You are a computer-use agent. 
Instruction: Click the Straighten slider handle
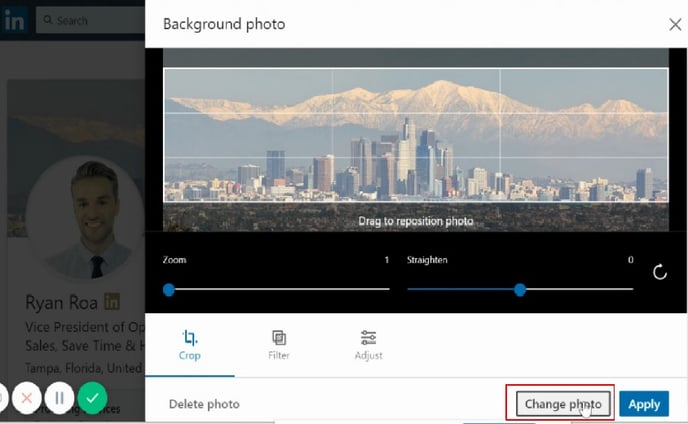tap(520, 290)
